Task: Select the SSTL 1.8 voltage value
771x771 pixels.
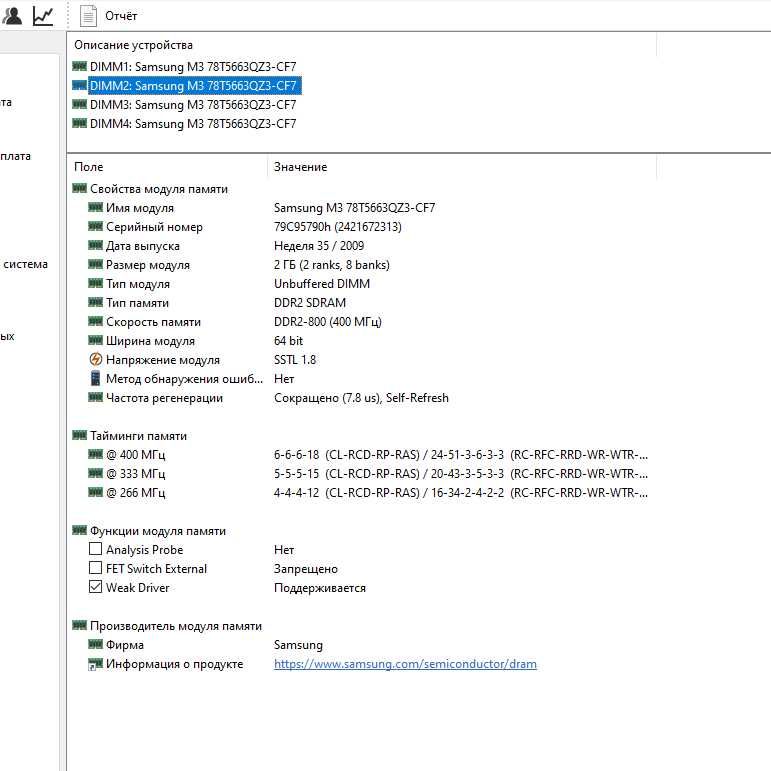Action: point(295,360)
